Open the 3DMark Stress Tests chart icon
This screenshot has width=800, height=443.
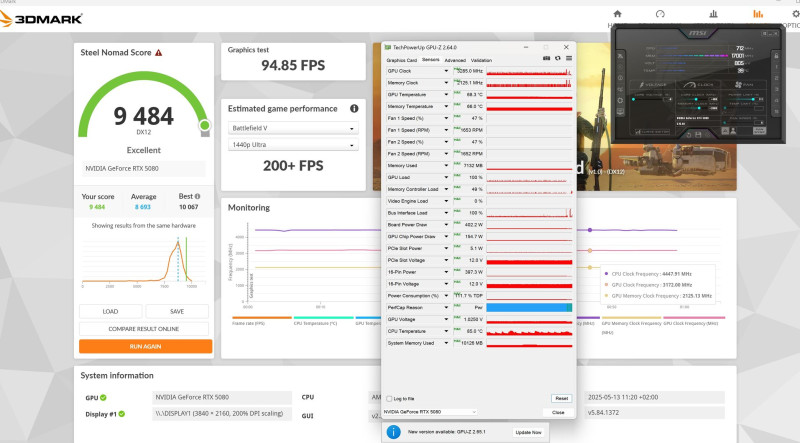713,14
